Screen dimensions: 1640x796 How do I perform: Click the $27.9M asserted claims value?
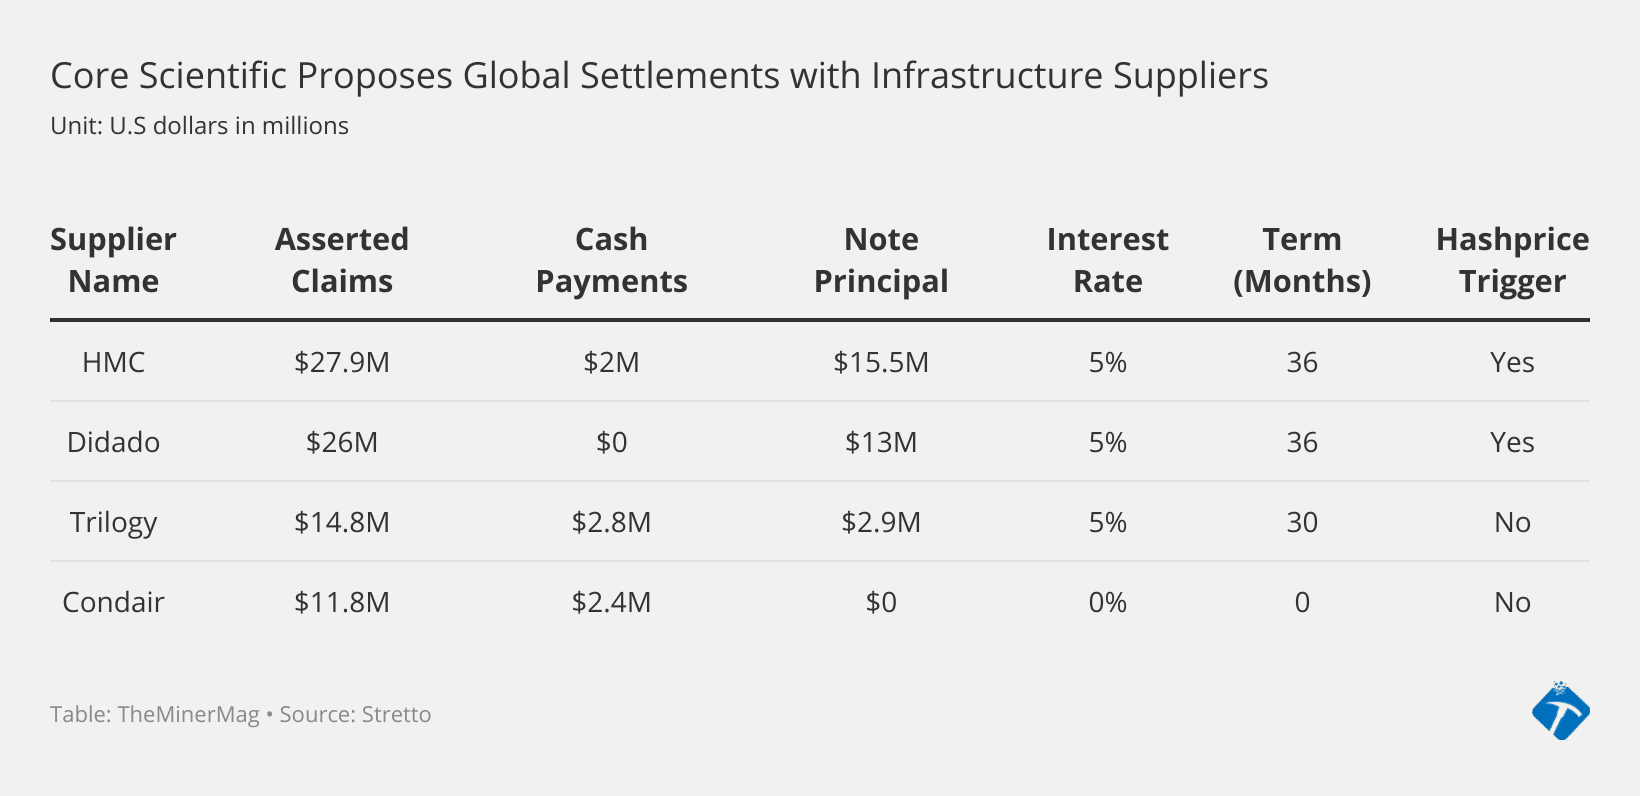pos(342,362)
